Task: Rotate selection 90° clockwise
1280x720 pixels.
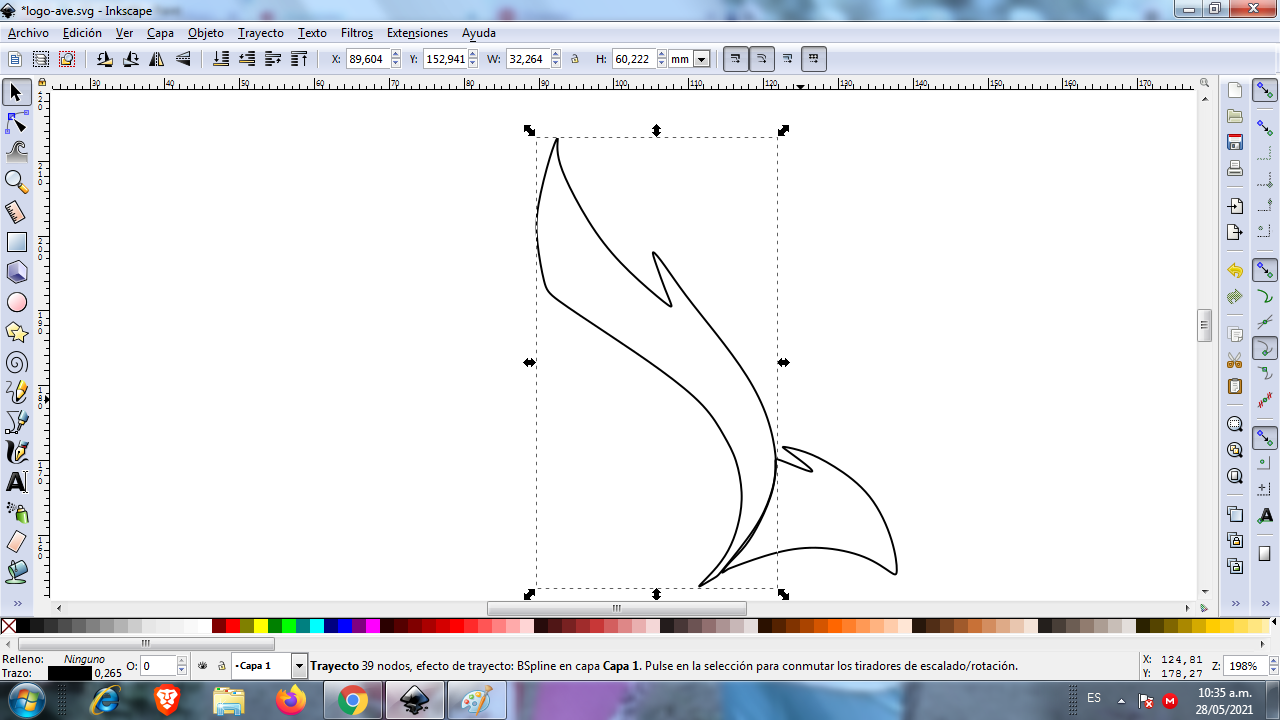Action: point(131,59)
